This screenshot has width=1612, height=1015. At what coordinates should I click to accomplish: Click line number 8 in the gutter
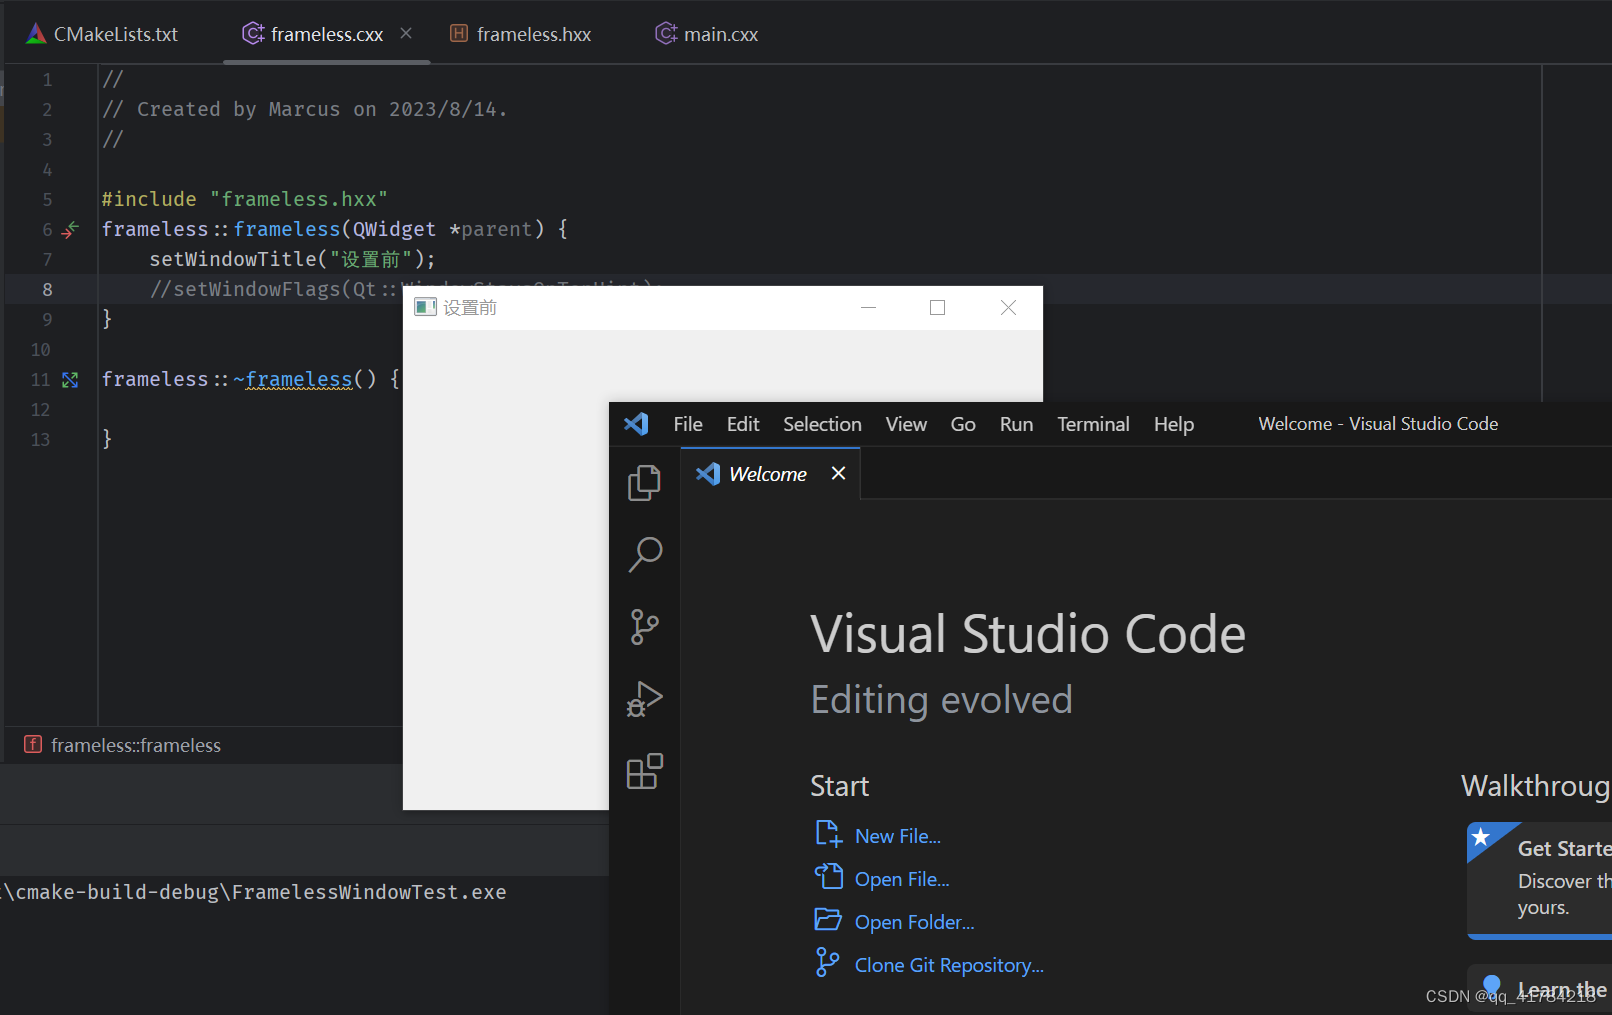click(x=47, y=290)
